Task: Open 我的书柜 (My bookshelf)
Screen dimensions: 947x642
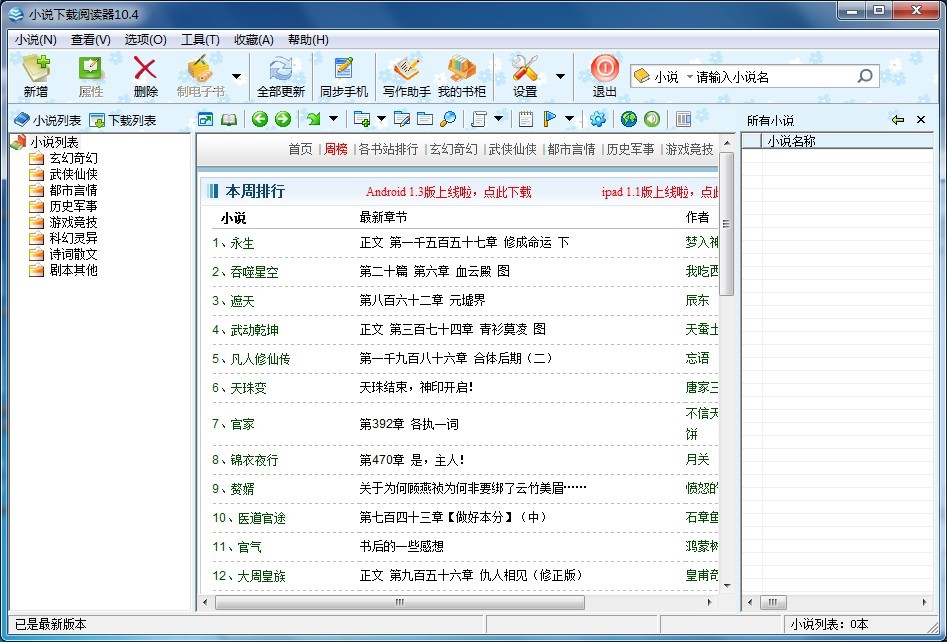Action: click(461, 76)
